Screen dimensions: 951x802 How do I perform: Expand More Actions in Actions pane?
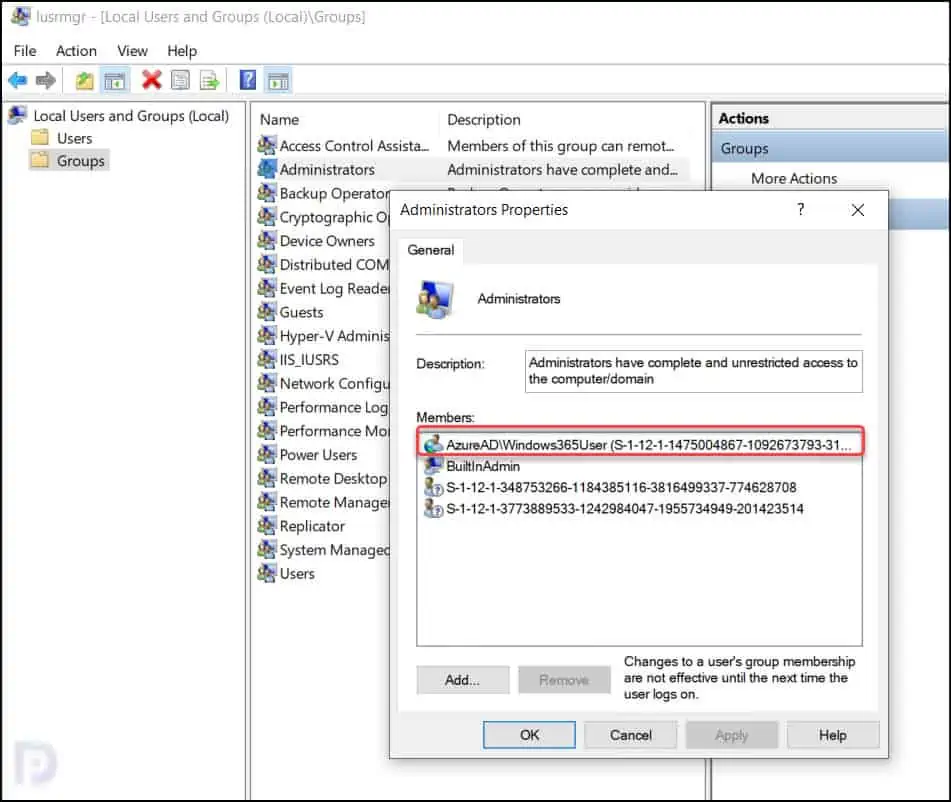coord(794,178)
